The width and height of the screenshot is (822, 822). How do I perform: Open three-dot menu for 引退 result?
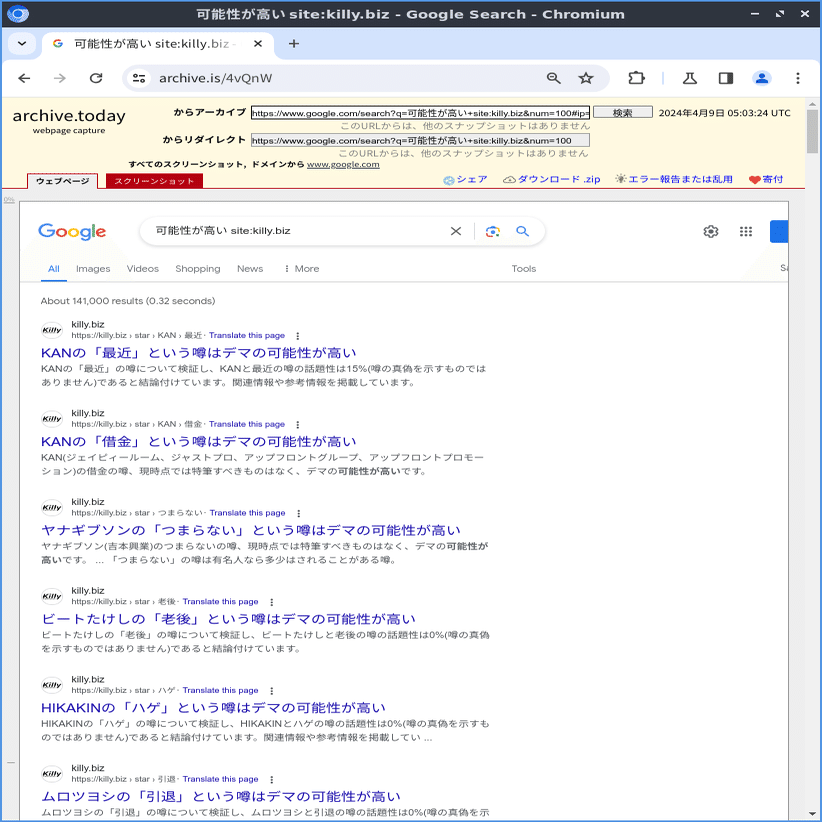[x=272, y=779]
